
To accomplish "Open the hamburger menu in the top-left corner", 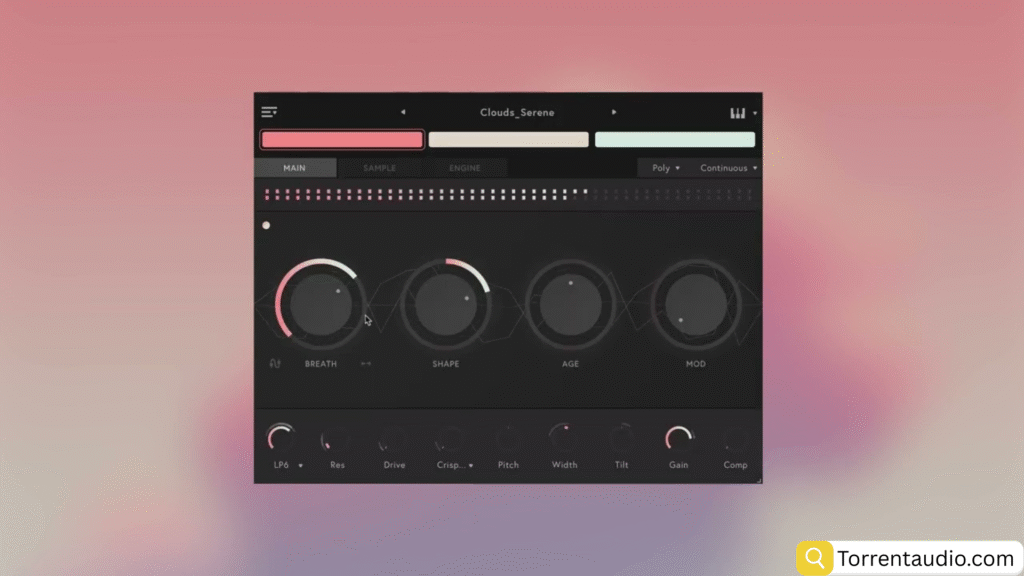I will point(269,113).
